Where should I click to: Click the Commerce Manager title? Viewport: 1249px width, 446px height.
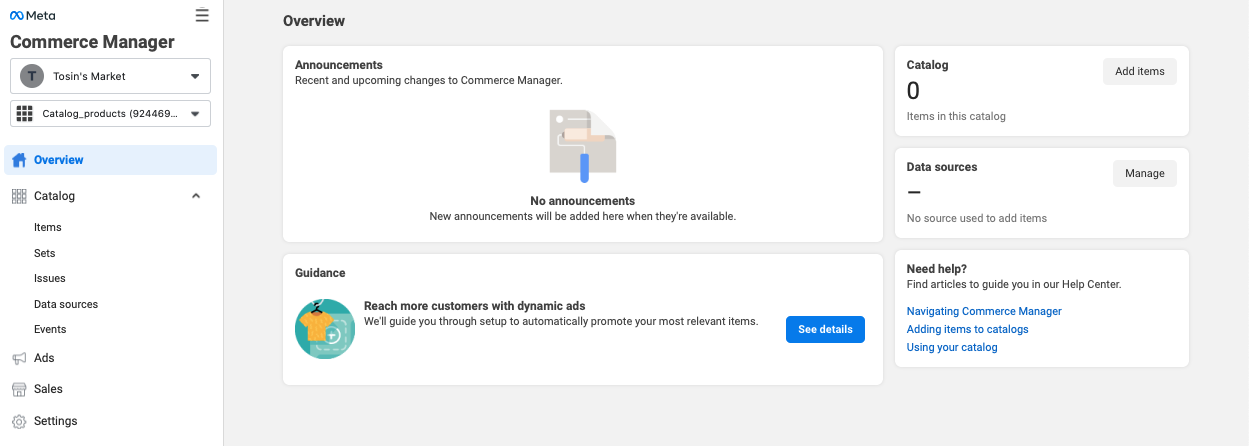click(x=92, y=42)
